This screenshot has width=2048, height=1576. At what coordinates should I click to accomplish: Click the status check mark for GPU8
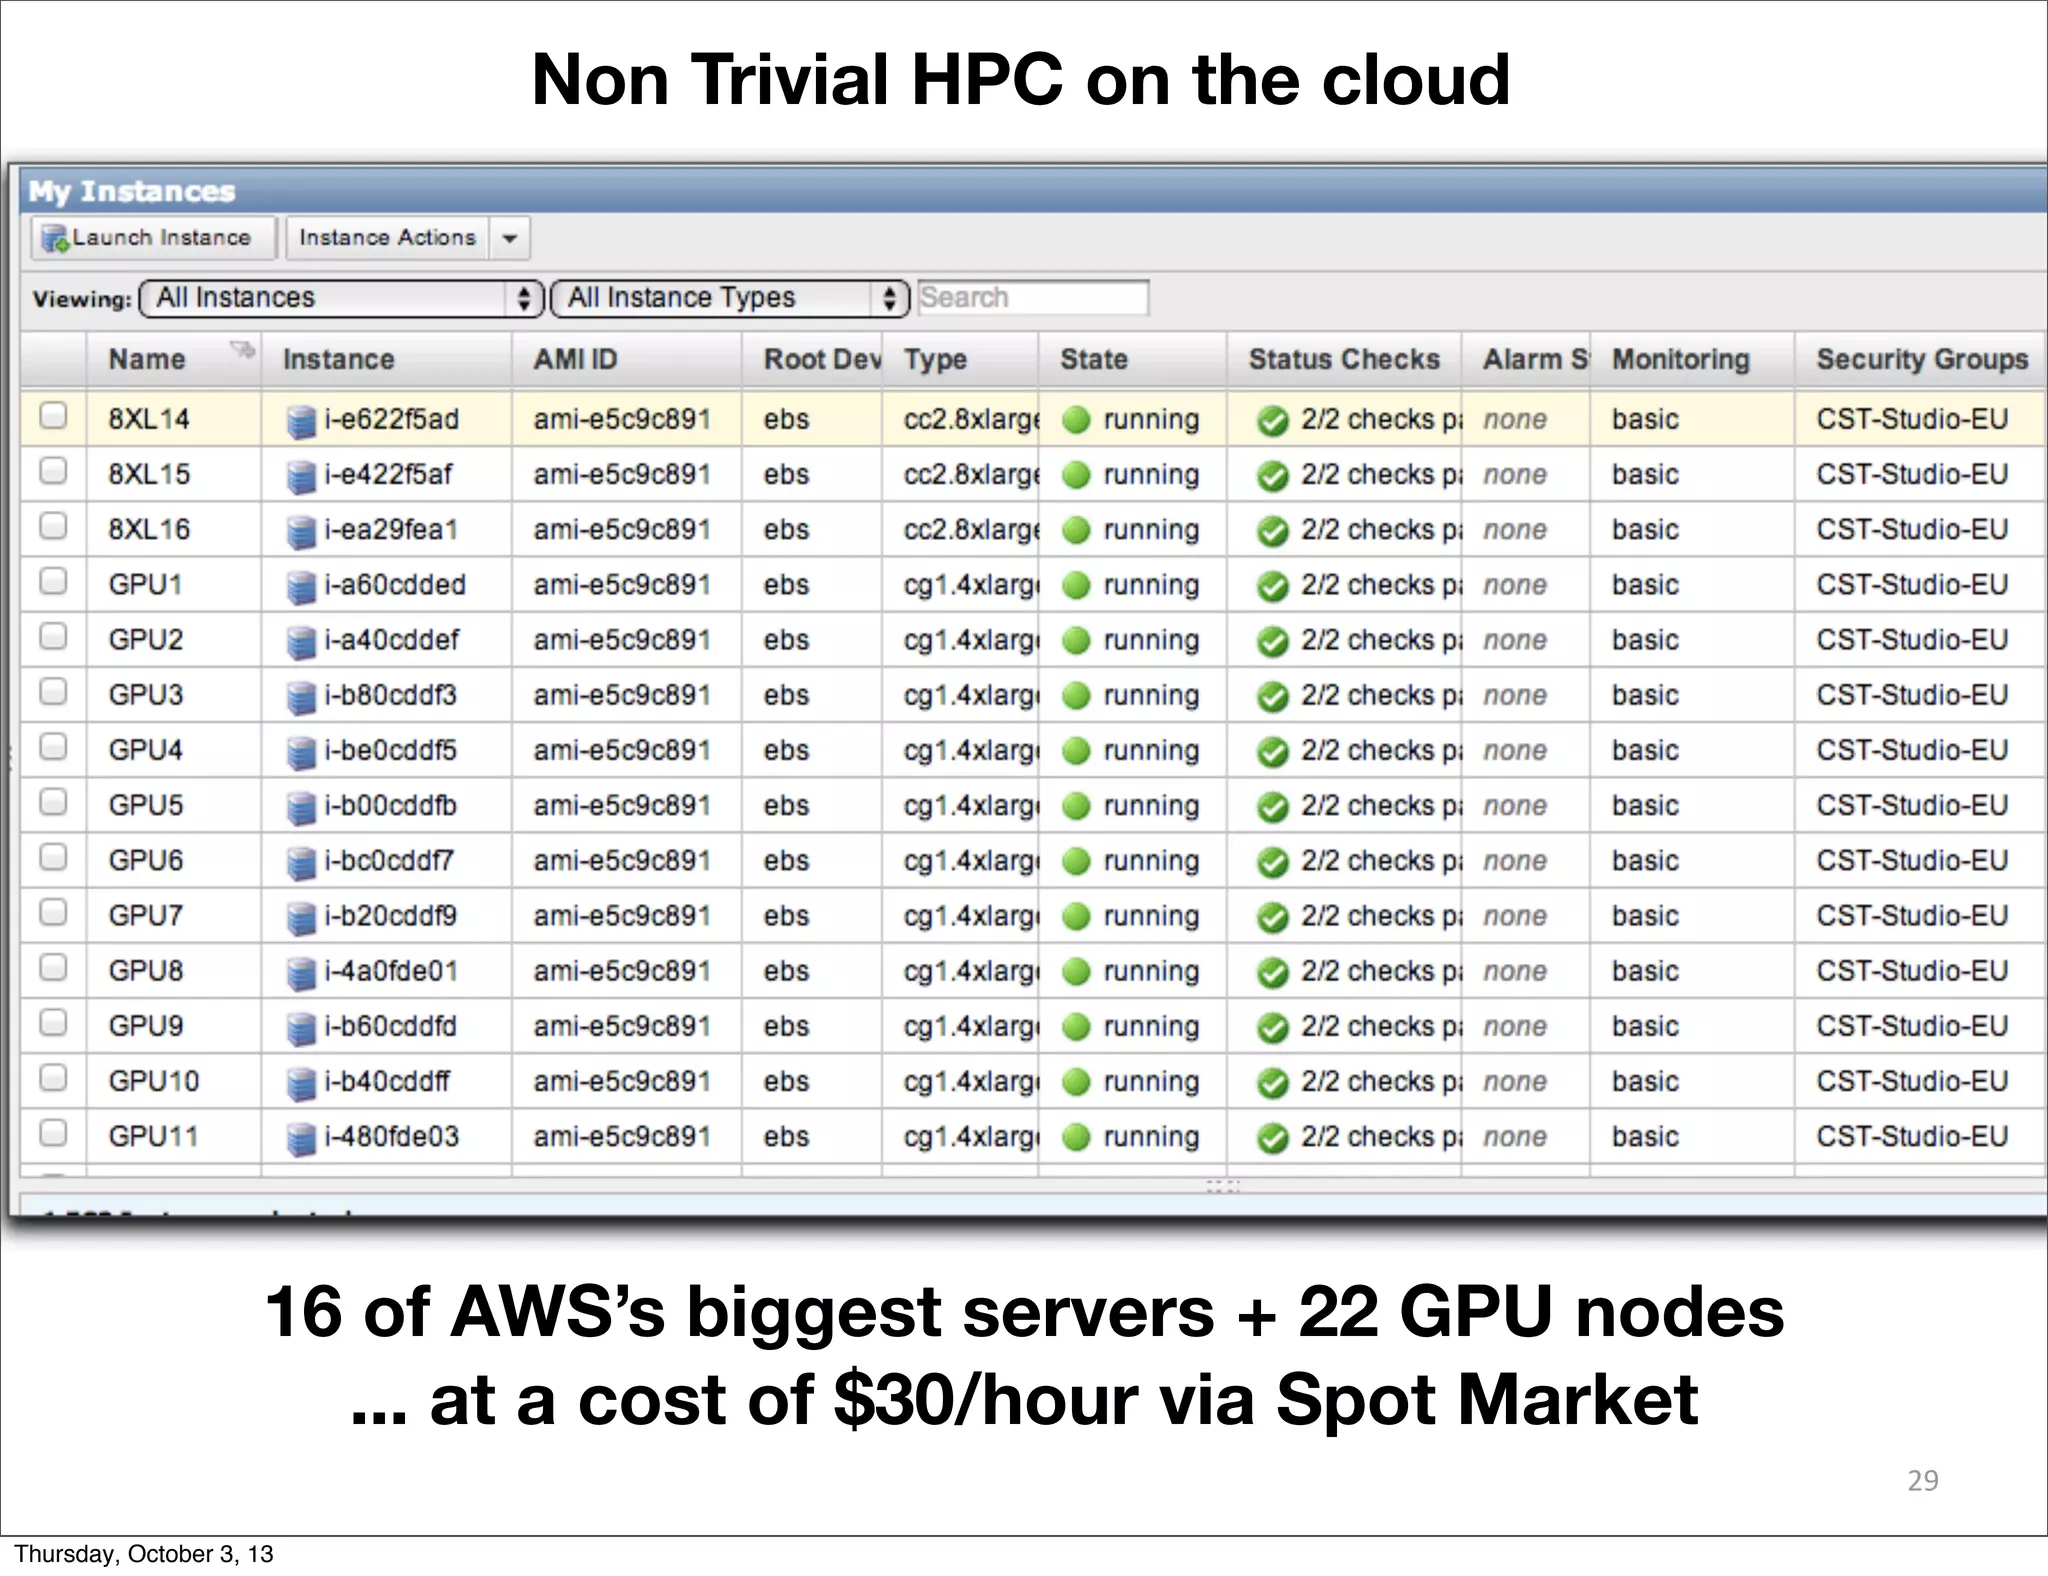click(1273, 973)
